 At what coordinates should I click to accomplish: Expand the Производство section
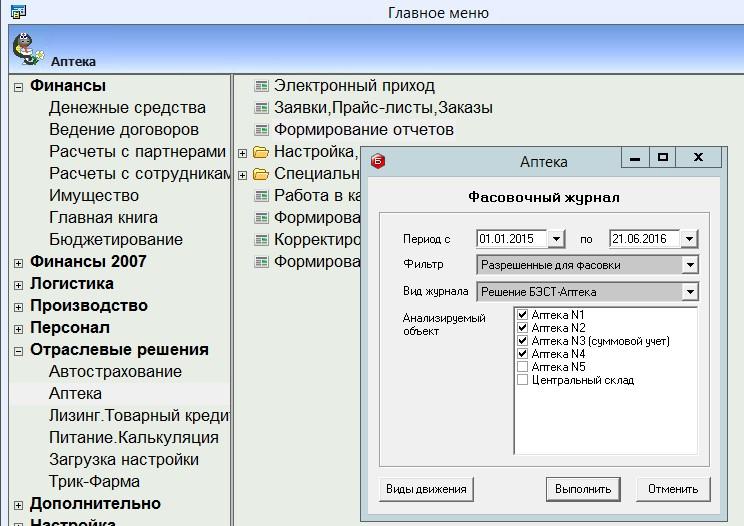(18, 307)
